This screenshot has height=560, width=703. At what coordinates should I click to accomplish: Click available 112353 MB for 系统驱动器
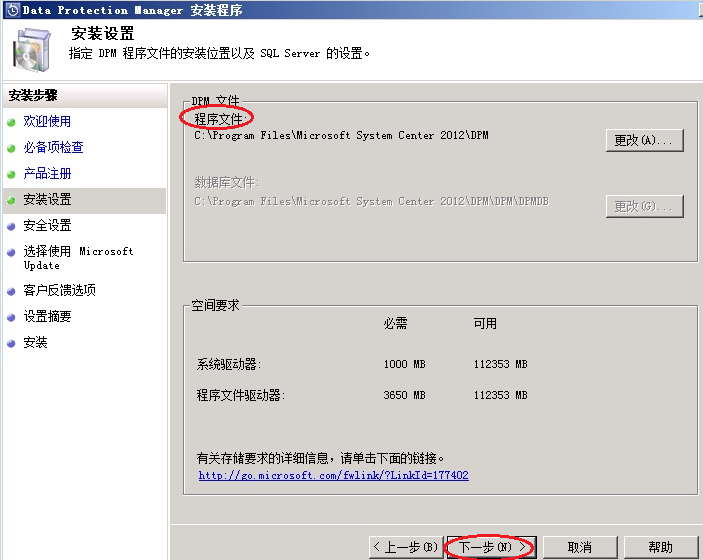pos(501,364)
